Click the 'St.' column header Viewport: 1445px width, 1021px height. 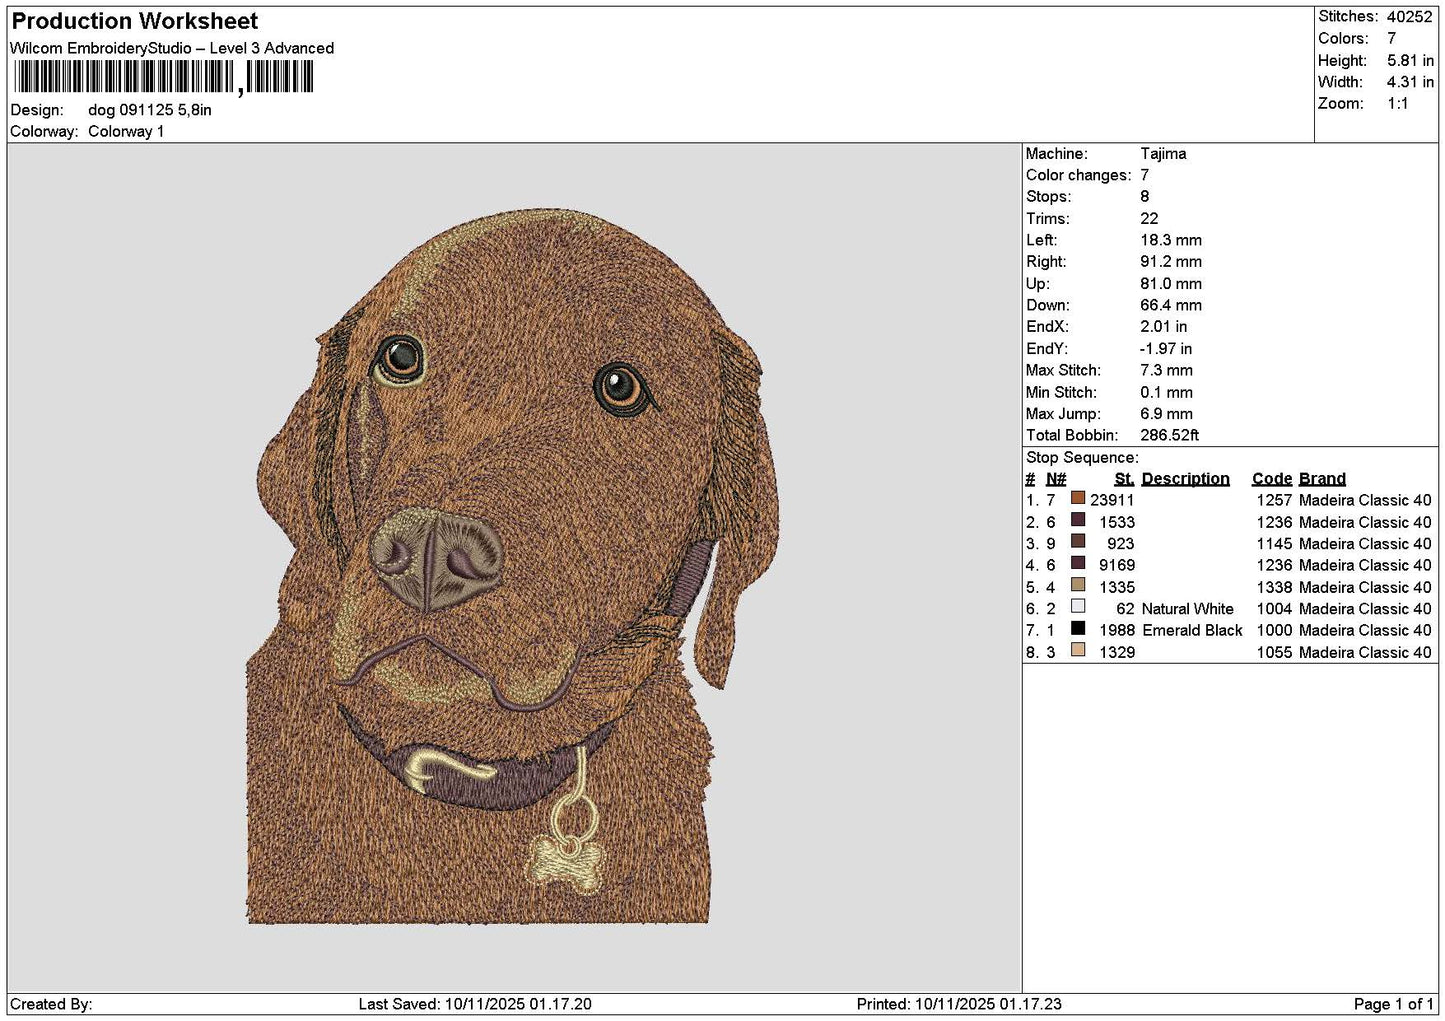pos(1124,479)
